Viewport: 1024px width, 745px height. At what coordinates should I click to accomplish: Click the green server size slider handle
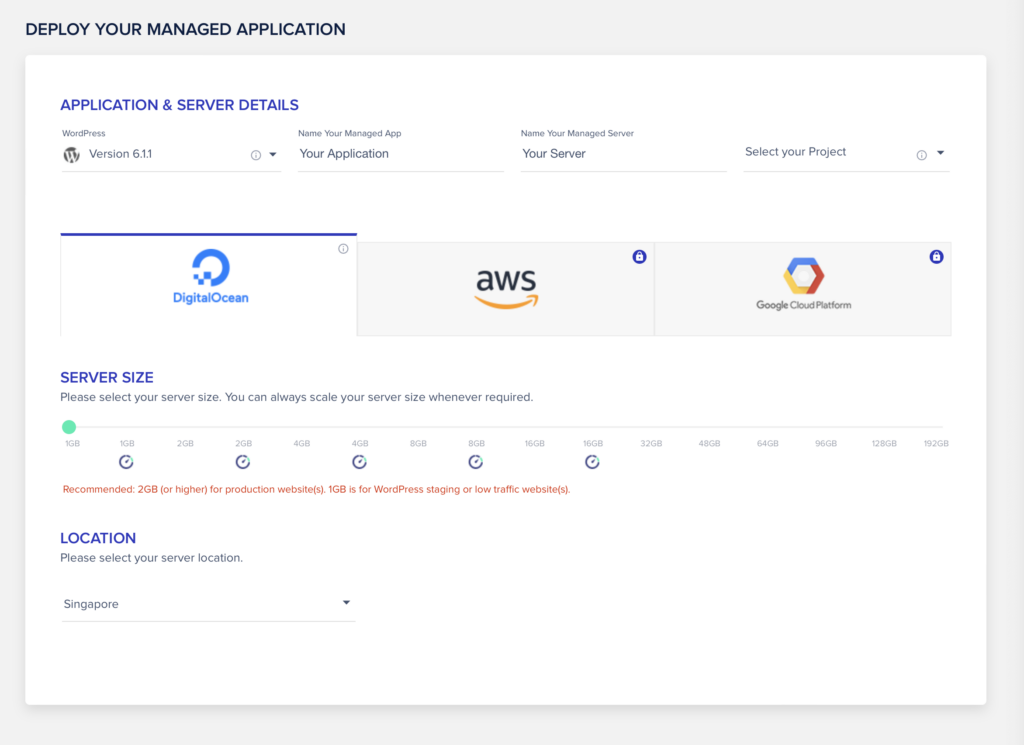(69, 427)
